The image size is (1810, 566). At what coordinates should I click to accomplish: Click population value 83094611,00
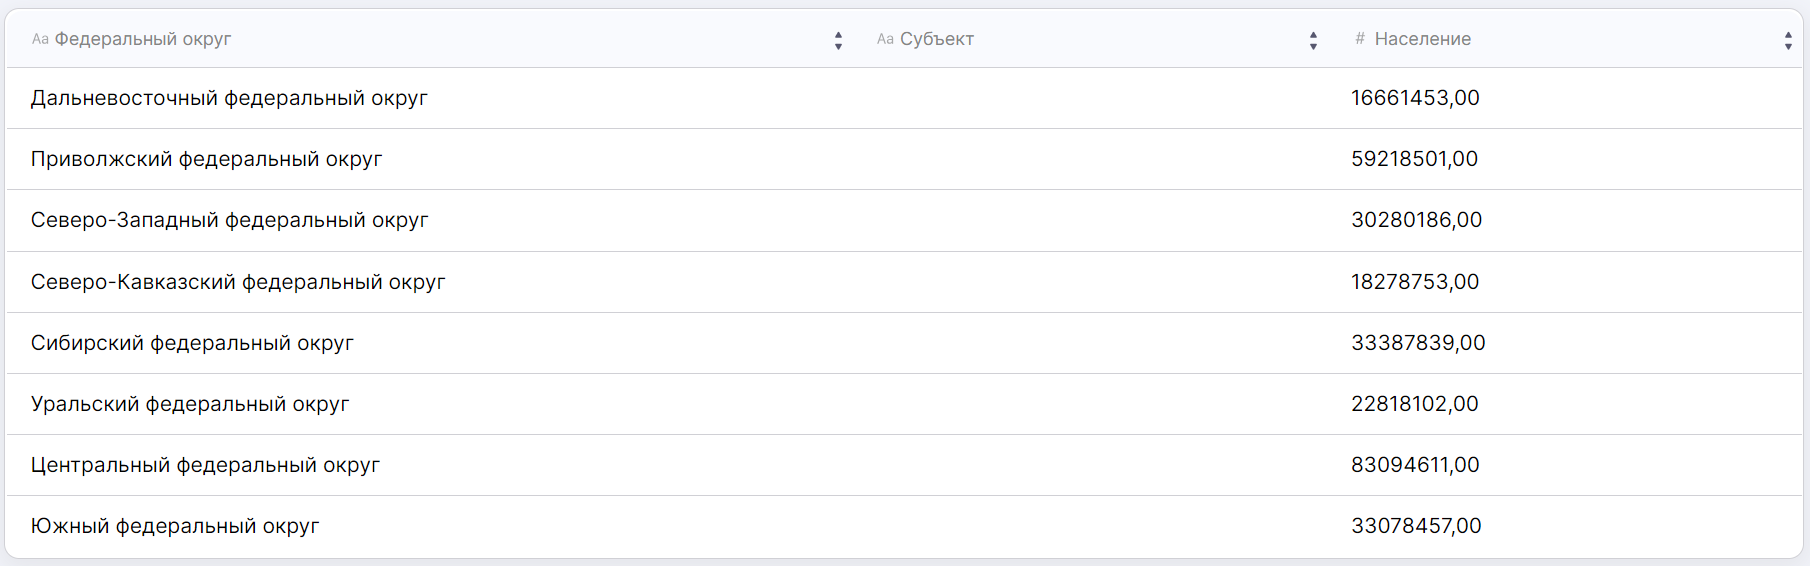1415,465
